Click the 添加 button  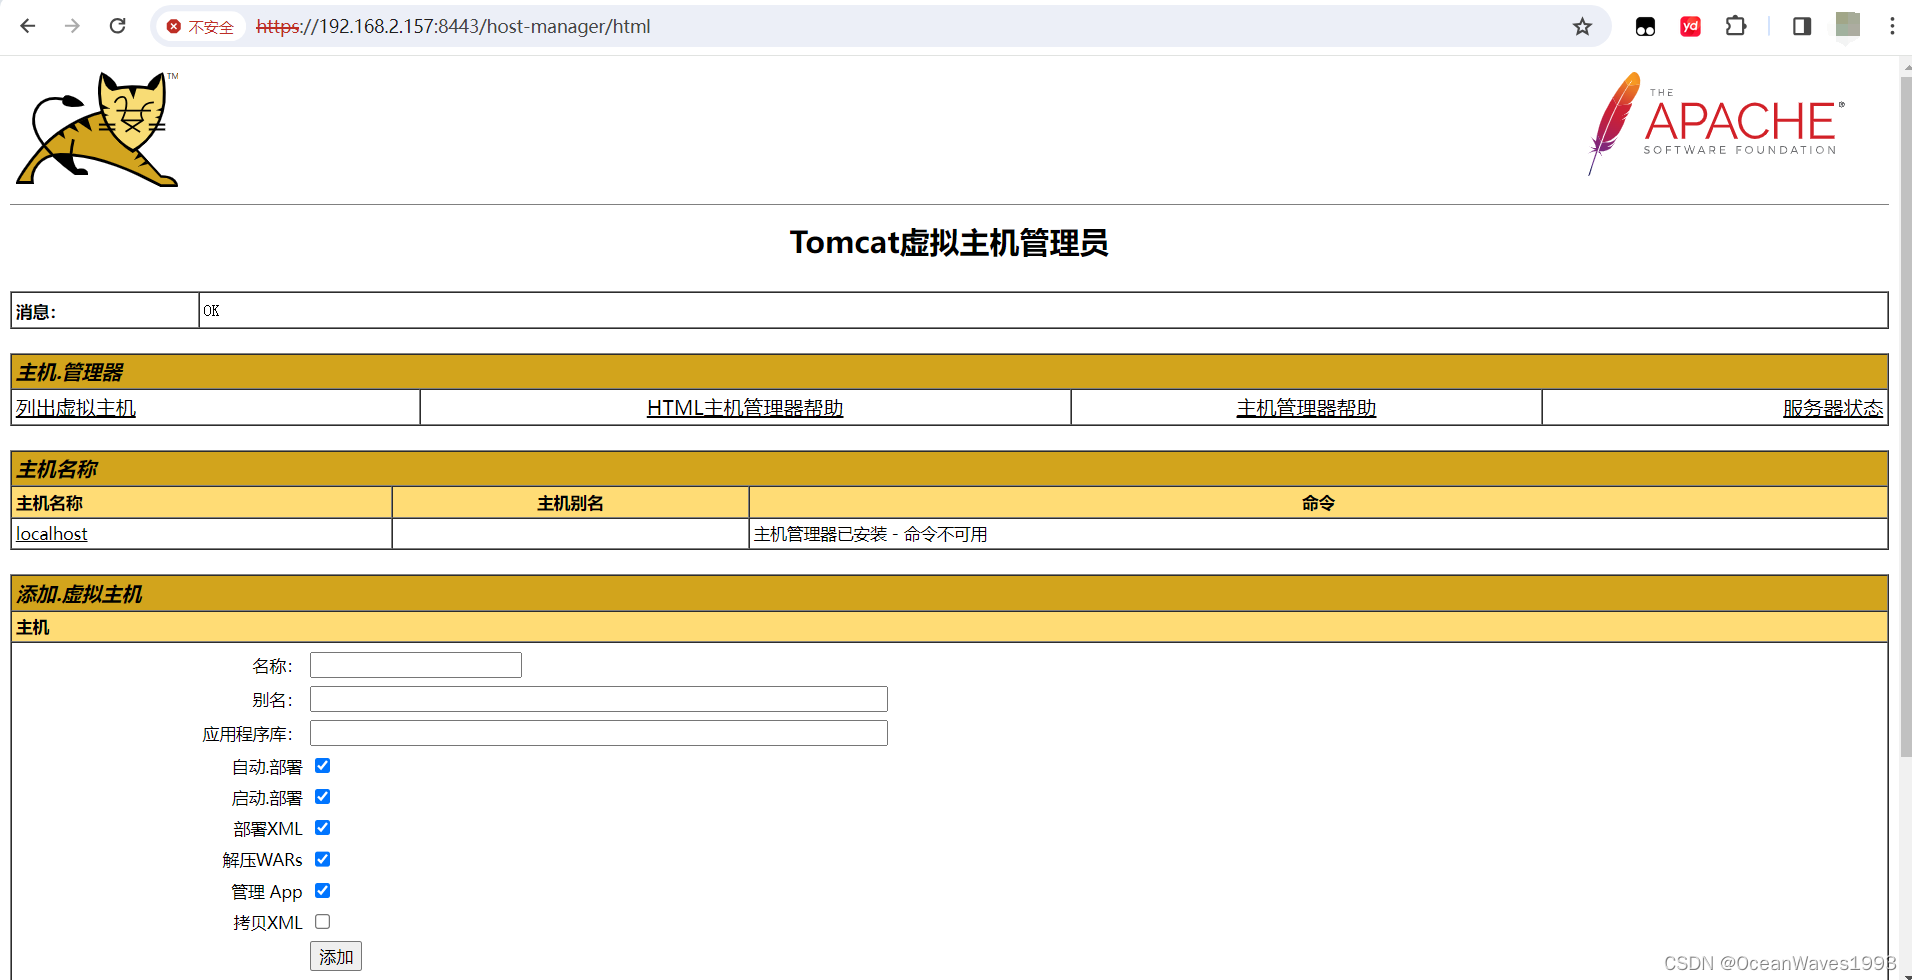click(x=336, y=957)
